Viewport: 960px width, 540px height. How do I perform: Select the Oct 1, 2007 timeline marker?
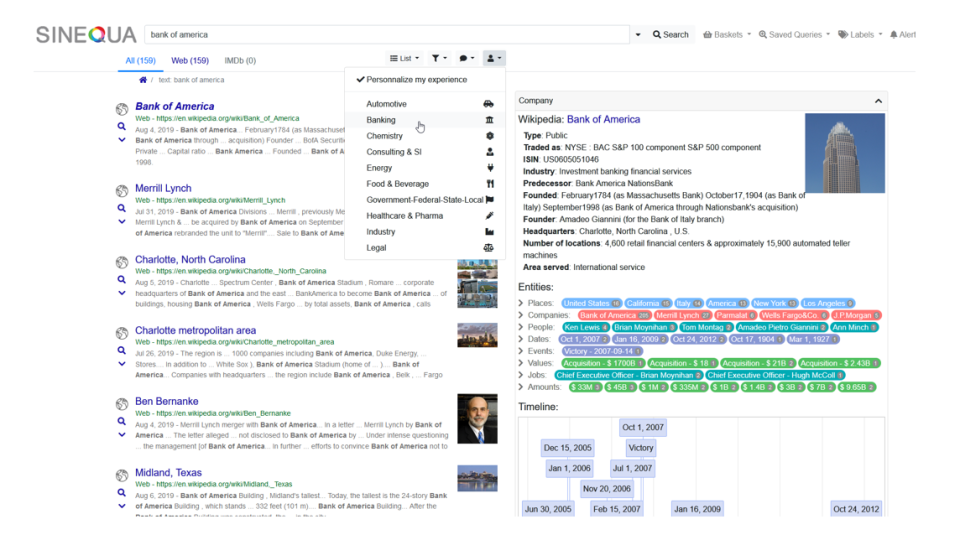(643, 427)
